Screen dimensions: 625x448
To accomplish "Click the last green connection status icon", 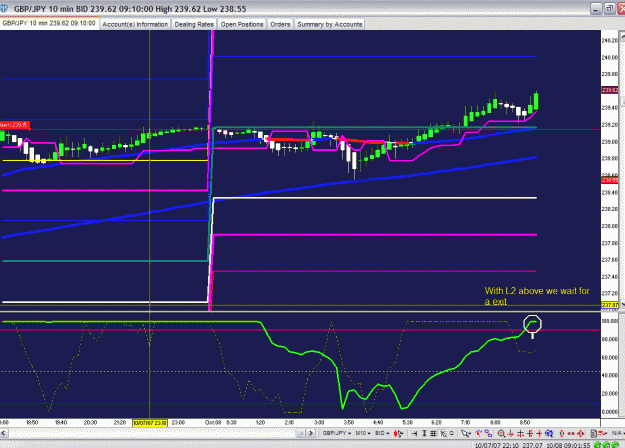I will pos(615,444).
